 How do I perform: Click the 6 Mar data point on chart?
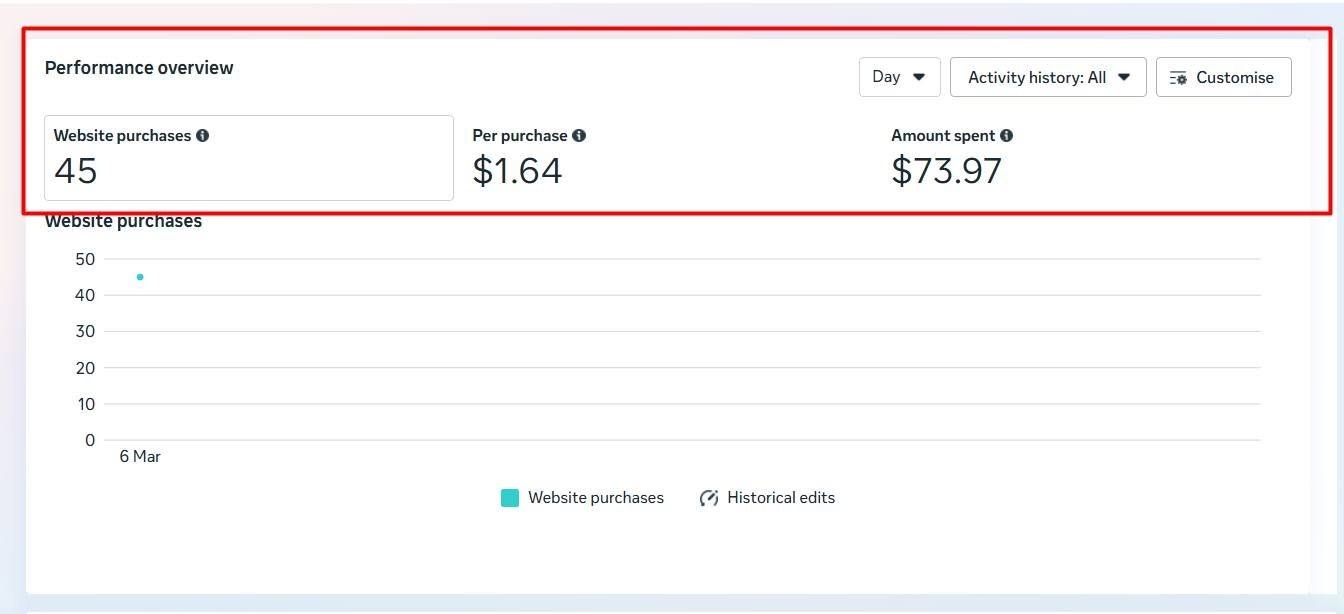[140, 277]
